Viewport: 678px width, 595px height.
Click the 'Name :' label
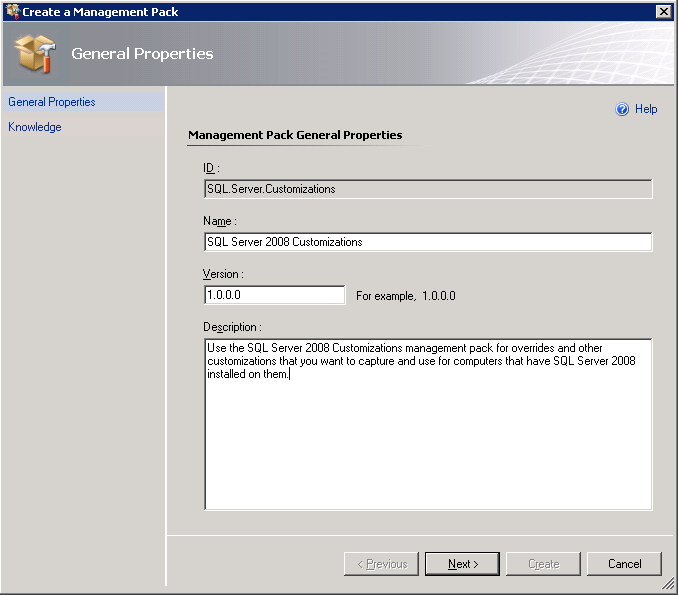tap(220, 221)
